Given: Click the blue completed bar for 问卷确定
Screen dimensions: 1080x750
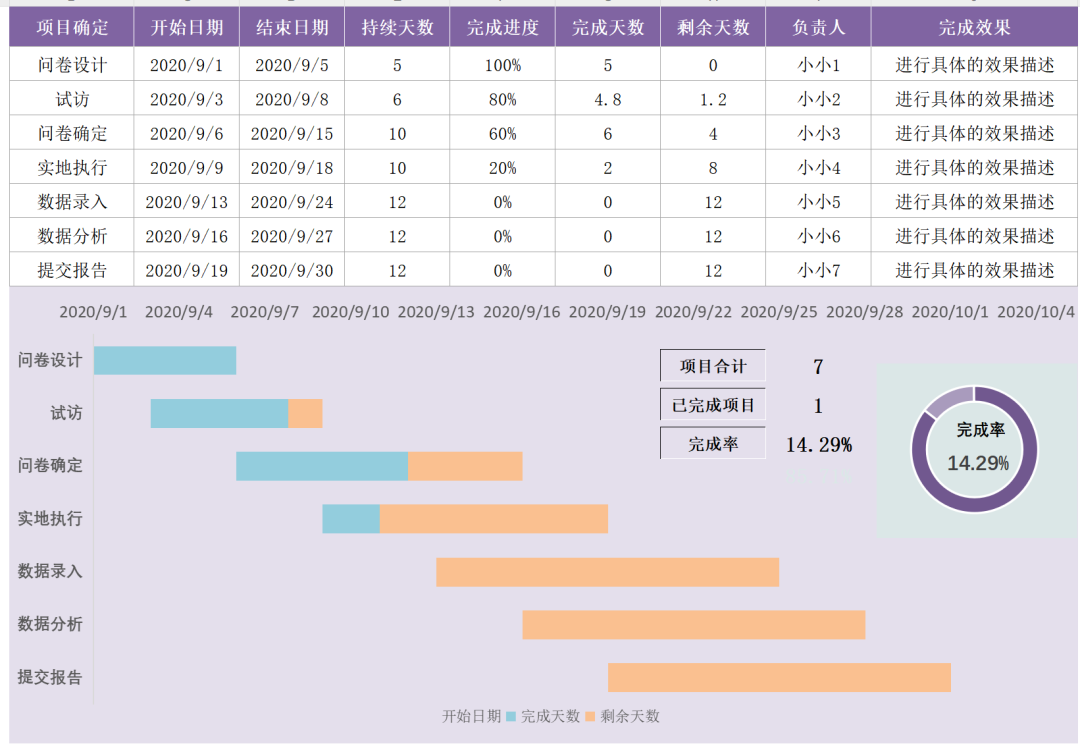Looking at the screenshot, I should coord(322,466).
